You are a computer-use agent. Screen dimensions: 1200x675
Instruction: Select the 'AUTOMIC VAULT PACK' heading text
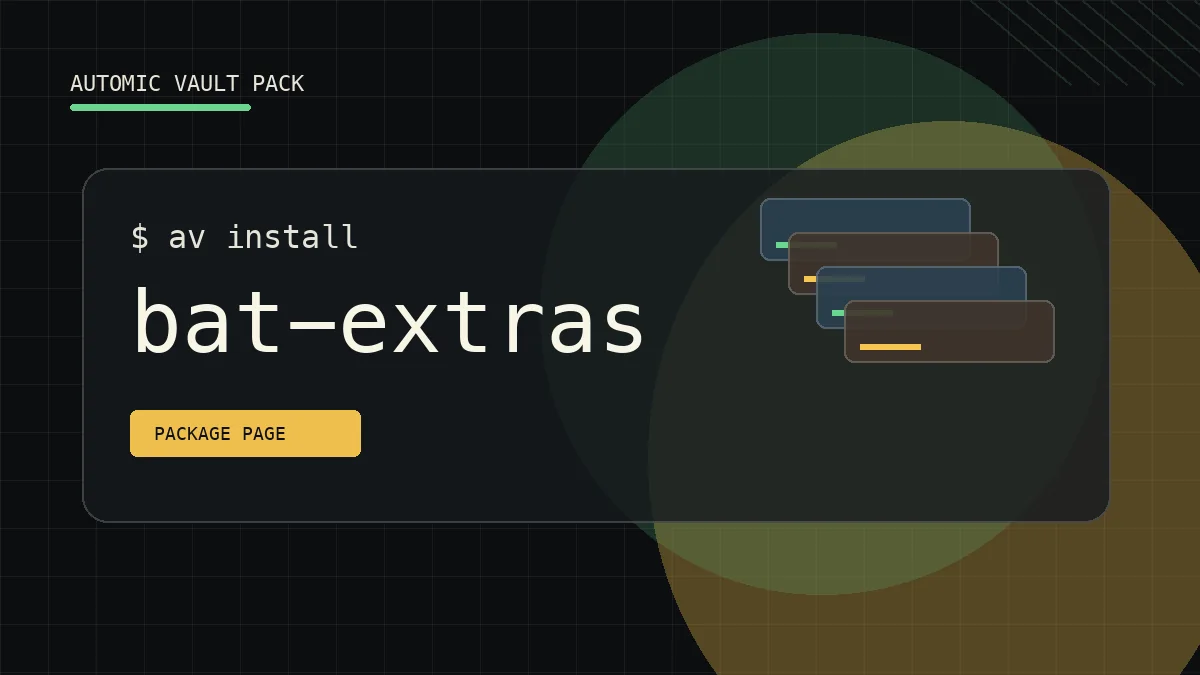[187, 84]
